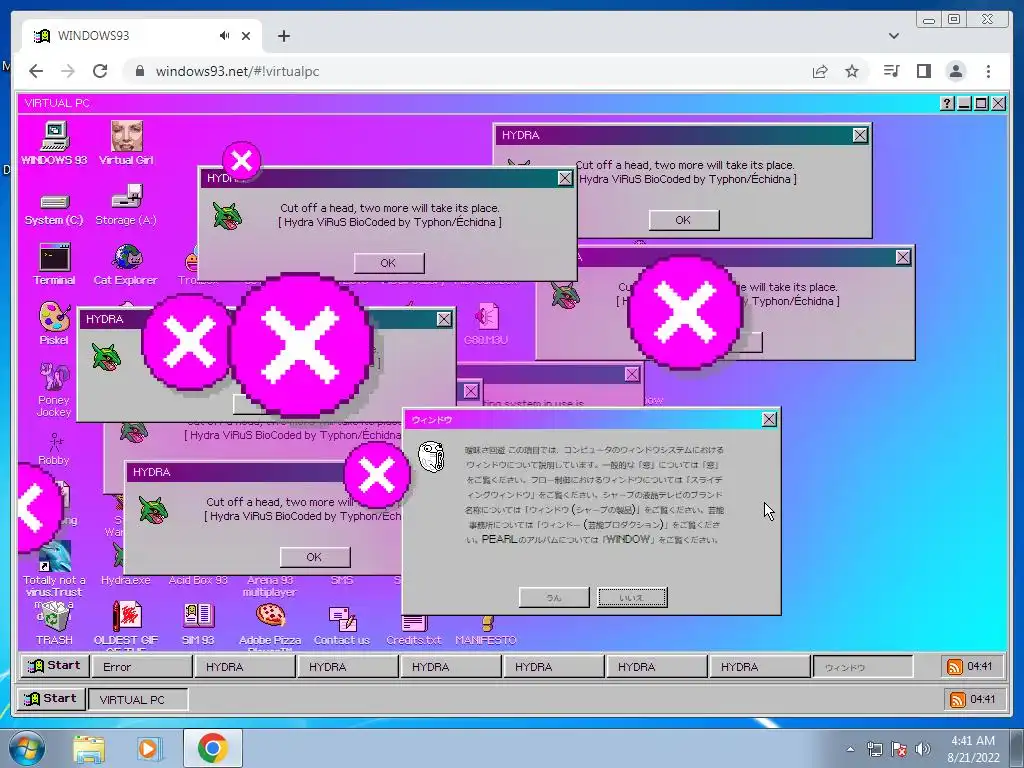The width and height of the screenshot is (1024, 768).
Task: Open the Contact us icon
Action: click(342, 625)
